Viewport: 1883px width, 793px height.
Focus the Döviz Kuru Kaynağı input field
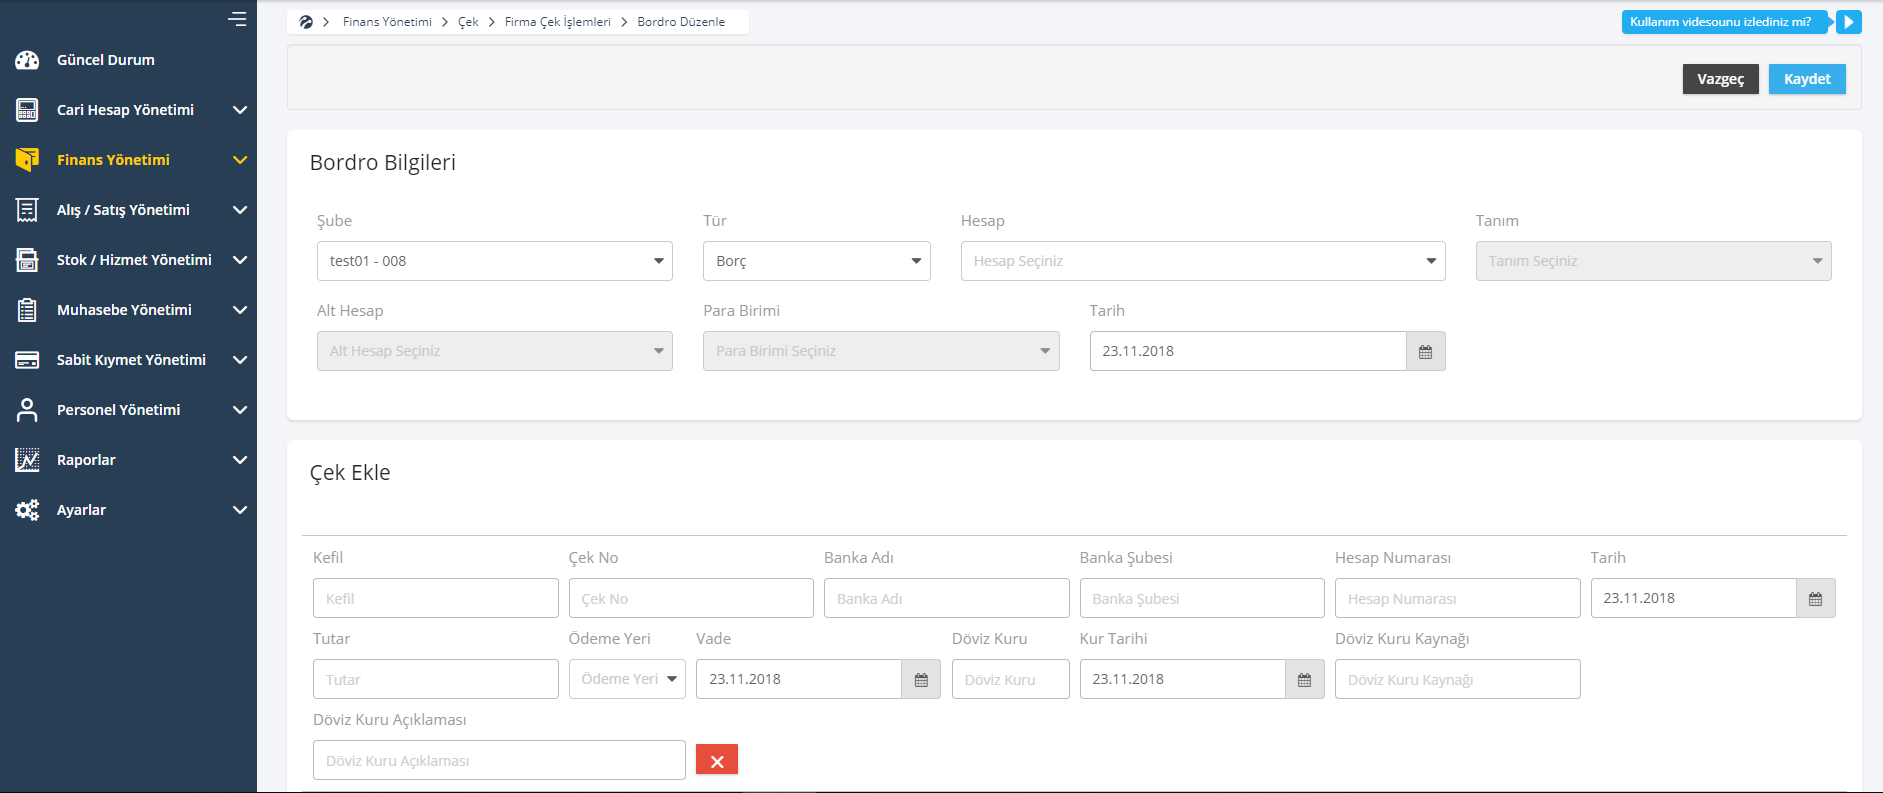tap(1458, 679)
